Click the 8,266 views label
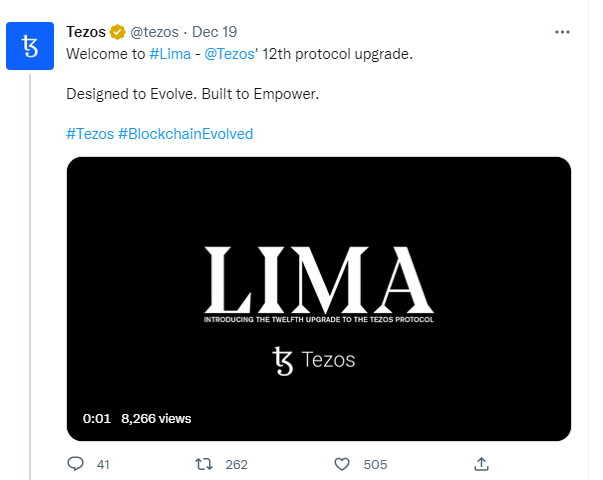 pos(156,418)
